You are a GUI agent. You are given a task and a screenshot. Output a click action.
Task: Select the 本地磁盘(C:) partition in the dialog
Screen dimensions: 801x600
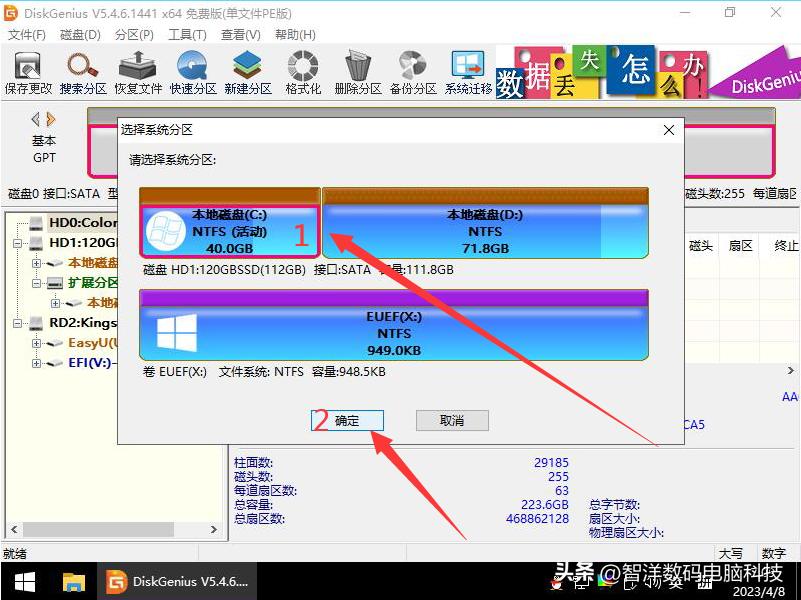pos(229,230)
